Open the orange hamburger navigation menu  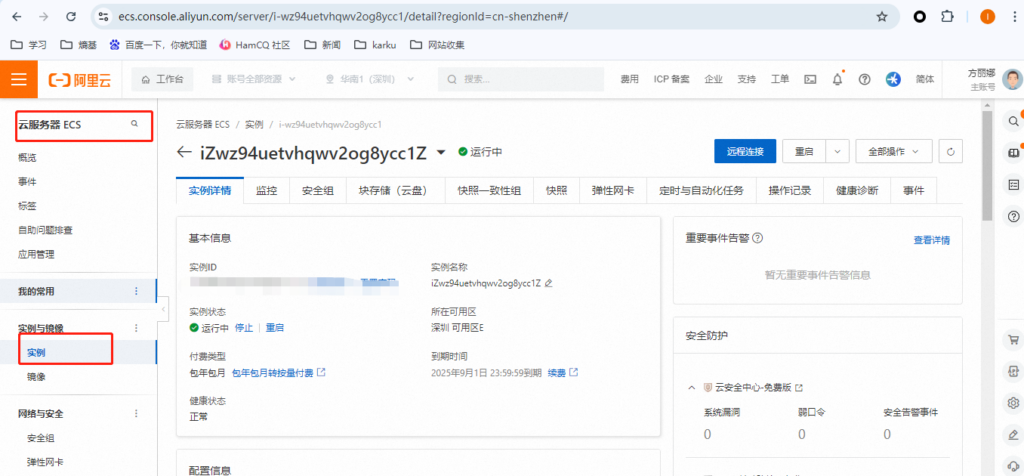(x=19, y=79)
